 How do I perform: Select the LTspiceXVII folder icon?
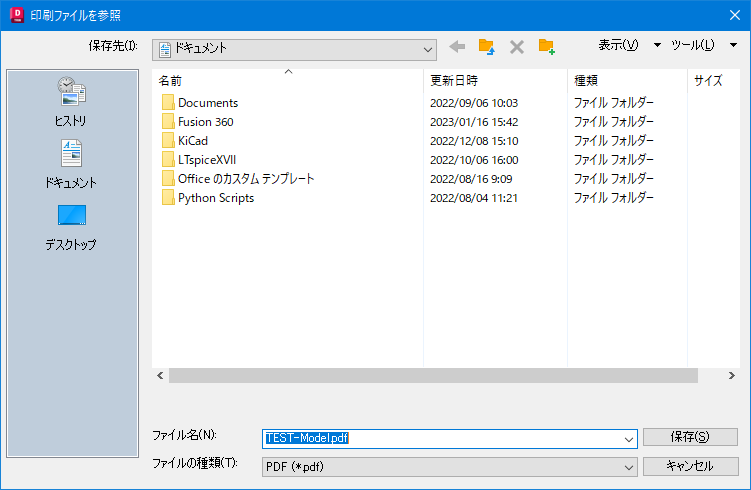point(168,160)
